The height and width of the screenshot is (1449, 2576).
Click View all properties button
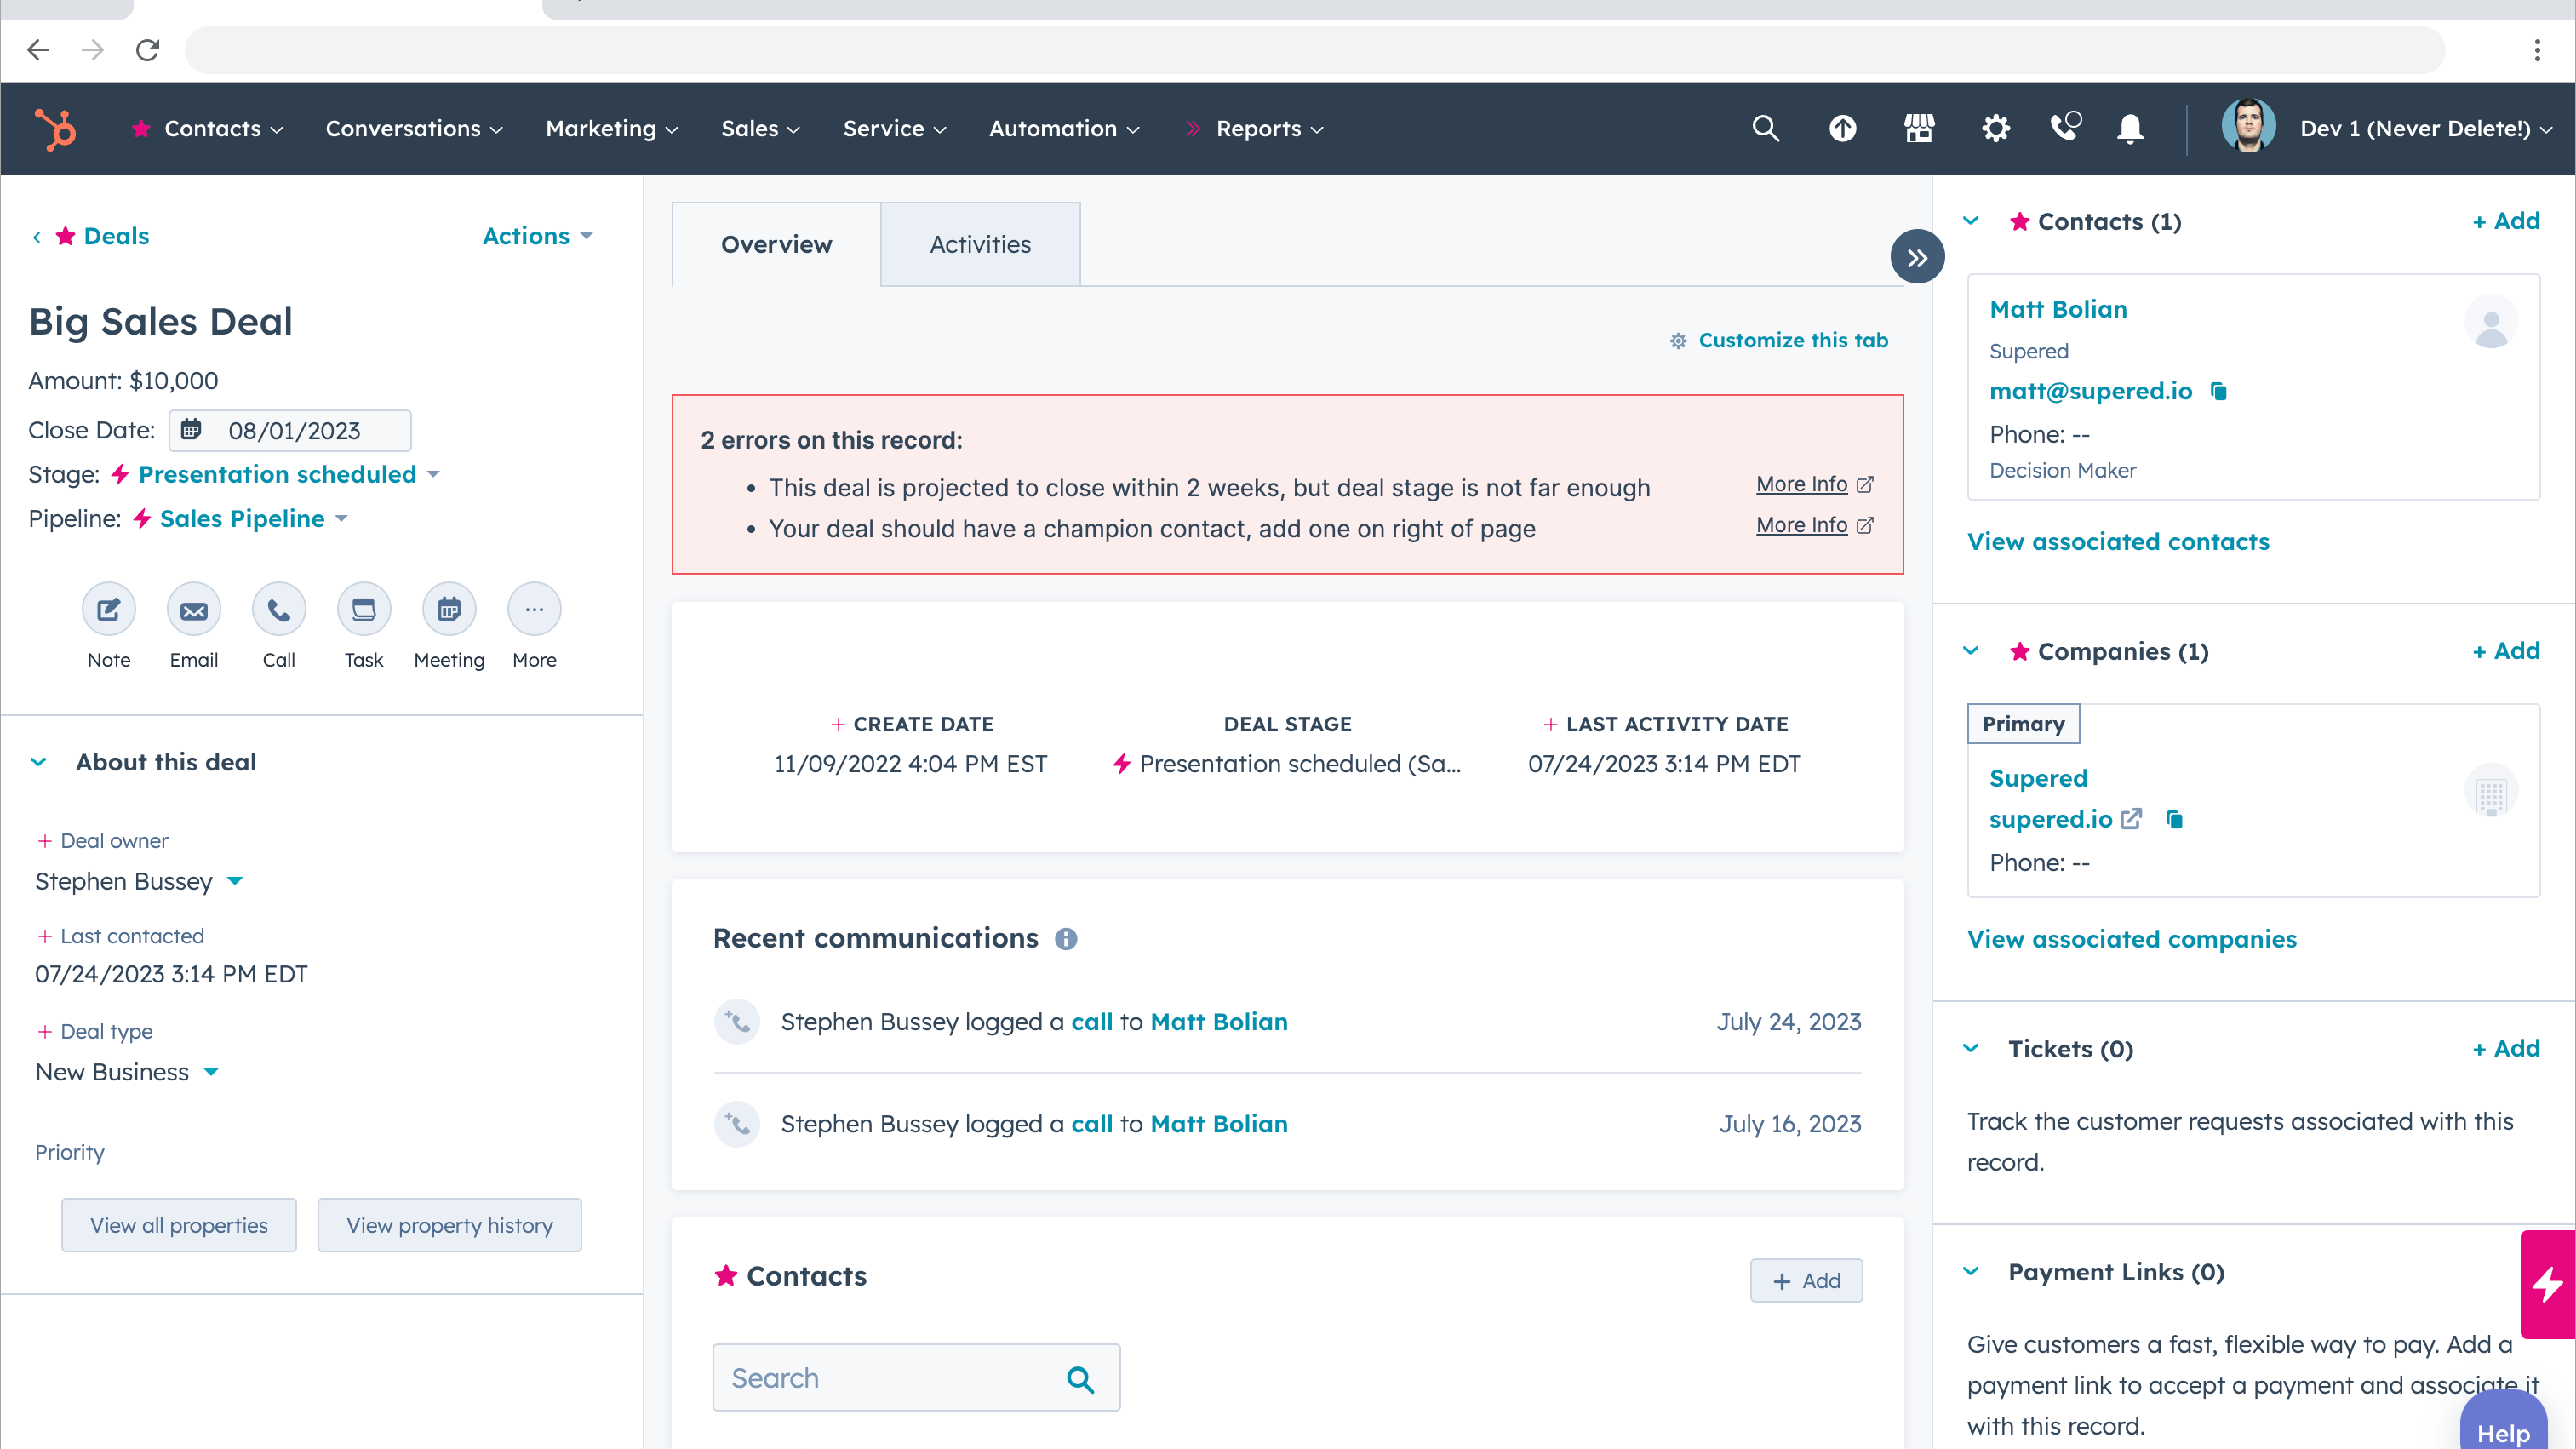point(179,1225)
